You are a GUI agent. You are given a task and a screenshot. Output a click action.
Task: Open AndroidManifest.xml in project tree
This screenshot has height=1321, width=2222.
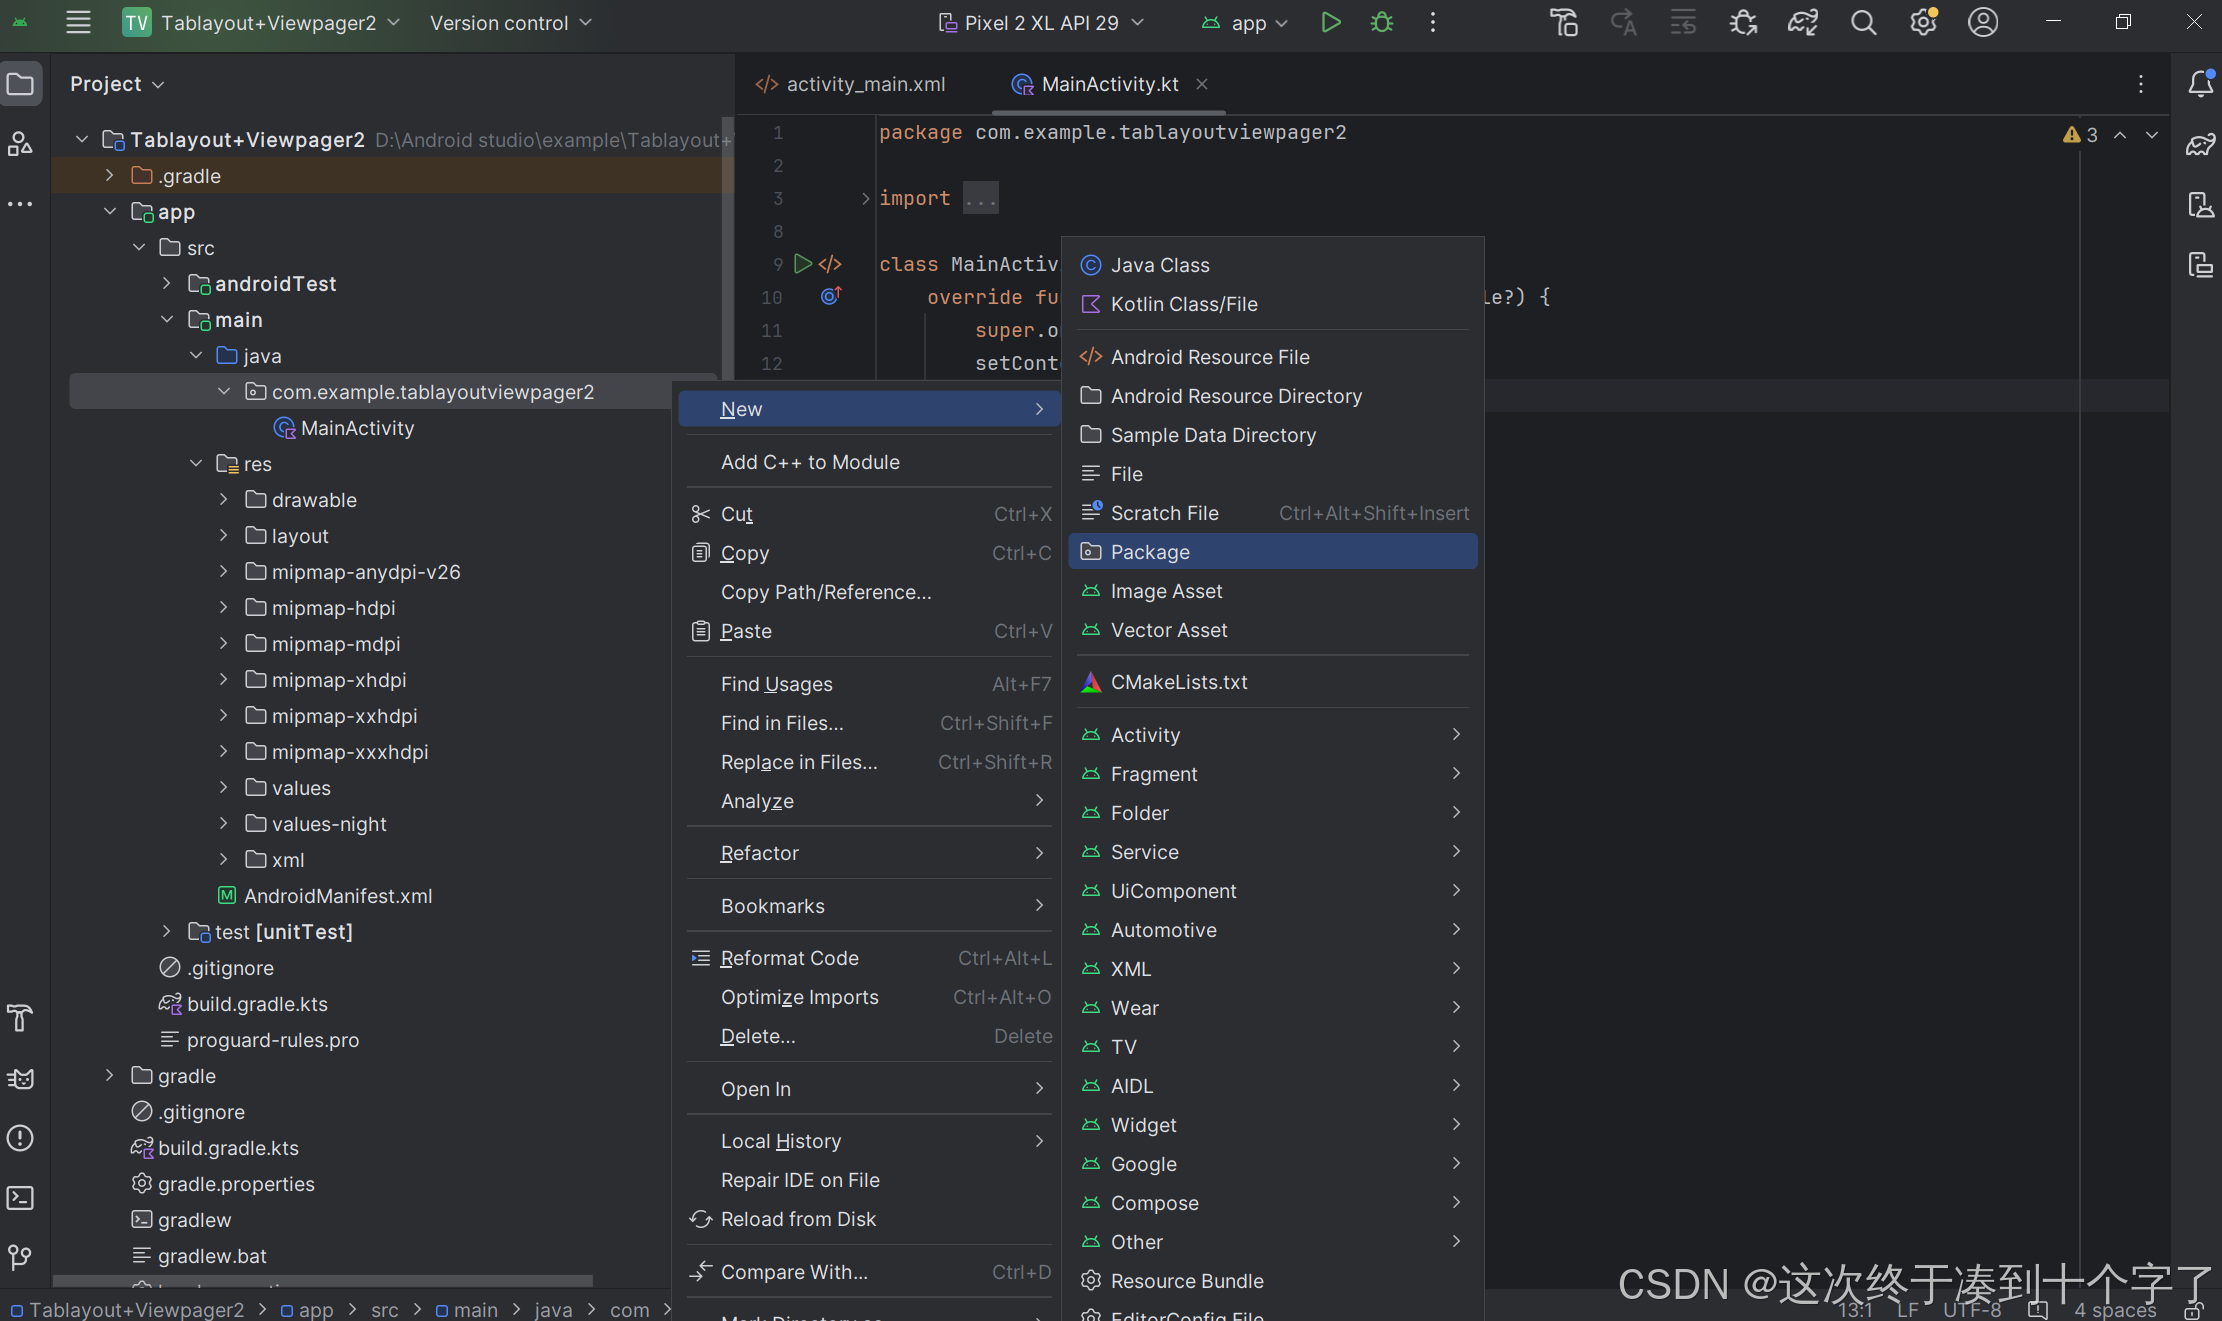tap(338, 896)
